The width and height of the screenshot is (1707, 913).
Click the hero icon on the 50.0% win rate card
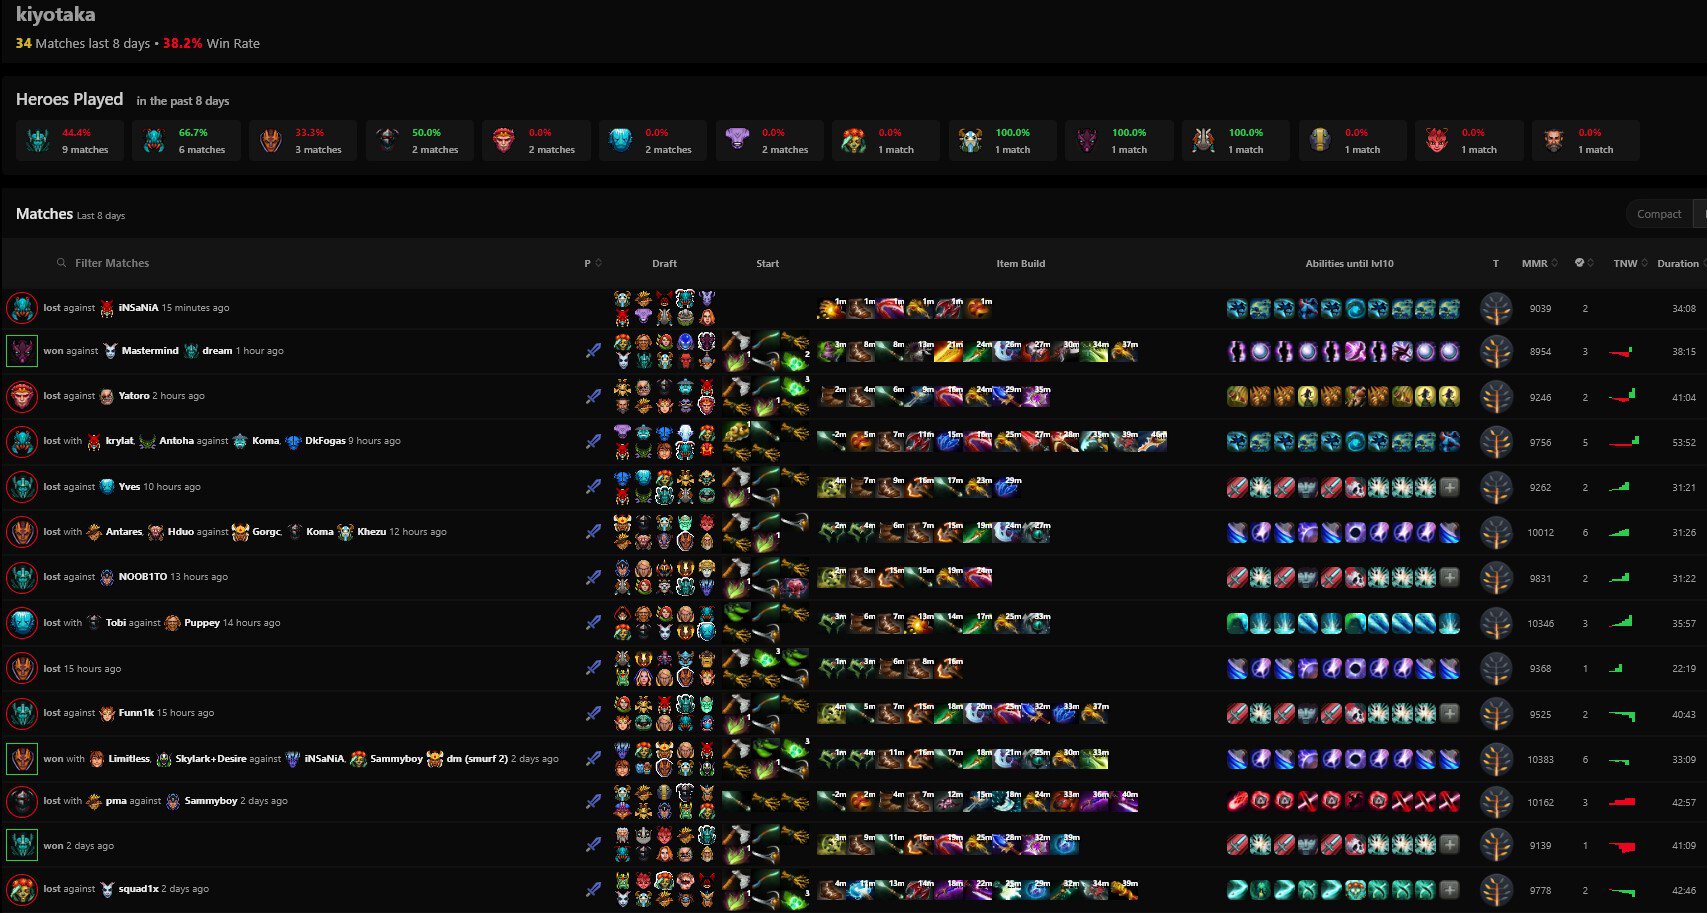(388, 141)
